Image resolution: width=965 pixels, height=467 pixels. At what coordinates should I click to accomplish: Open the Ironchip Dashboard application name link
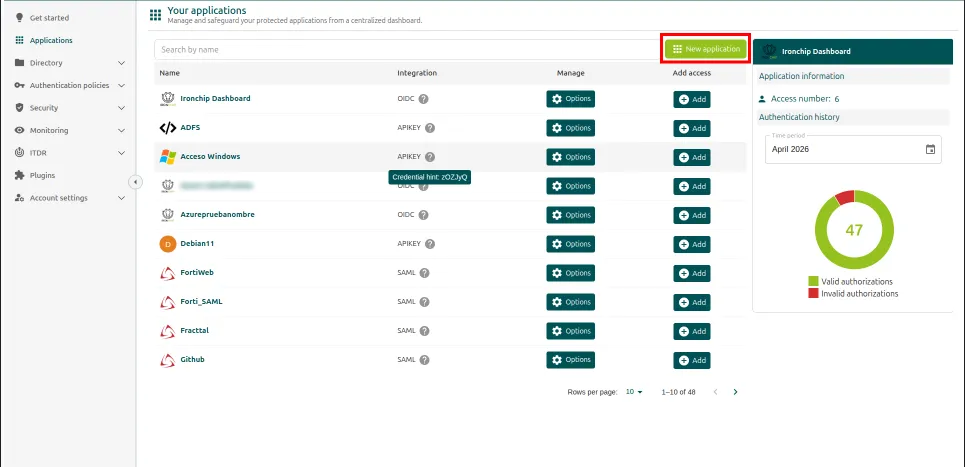tap(215, 98)
